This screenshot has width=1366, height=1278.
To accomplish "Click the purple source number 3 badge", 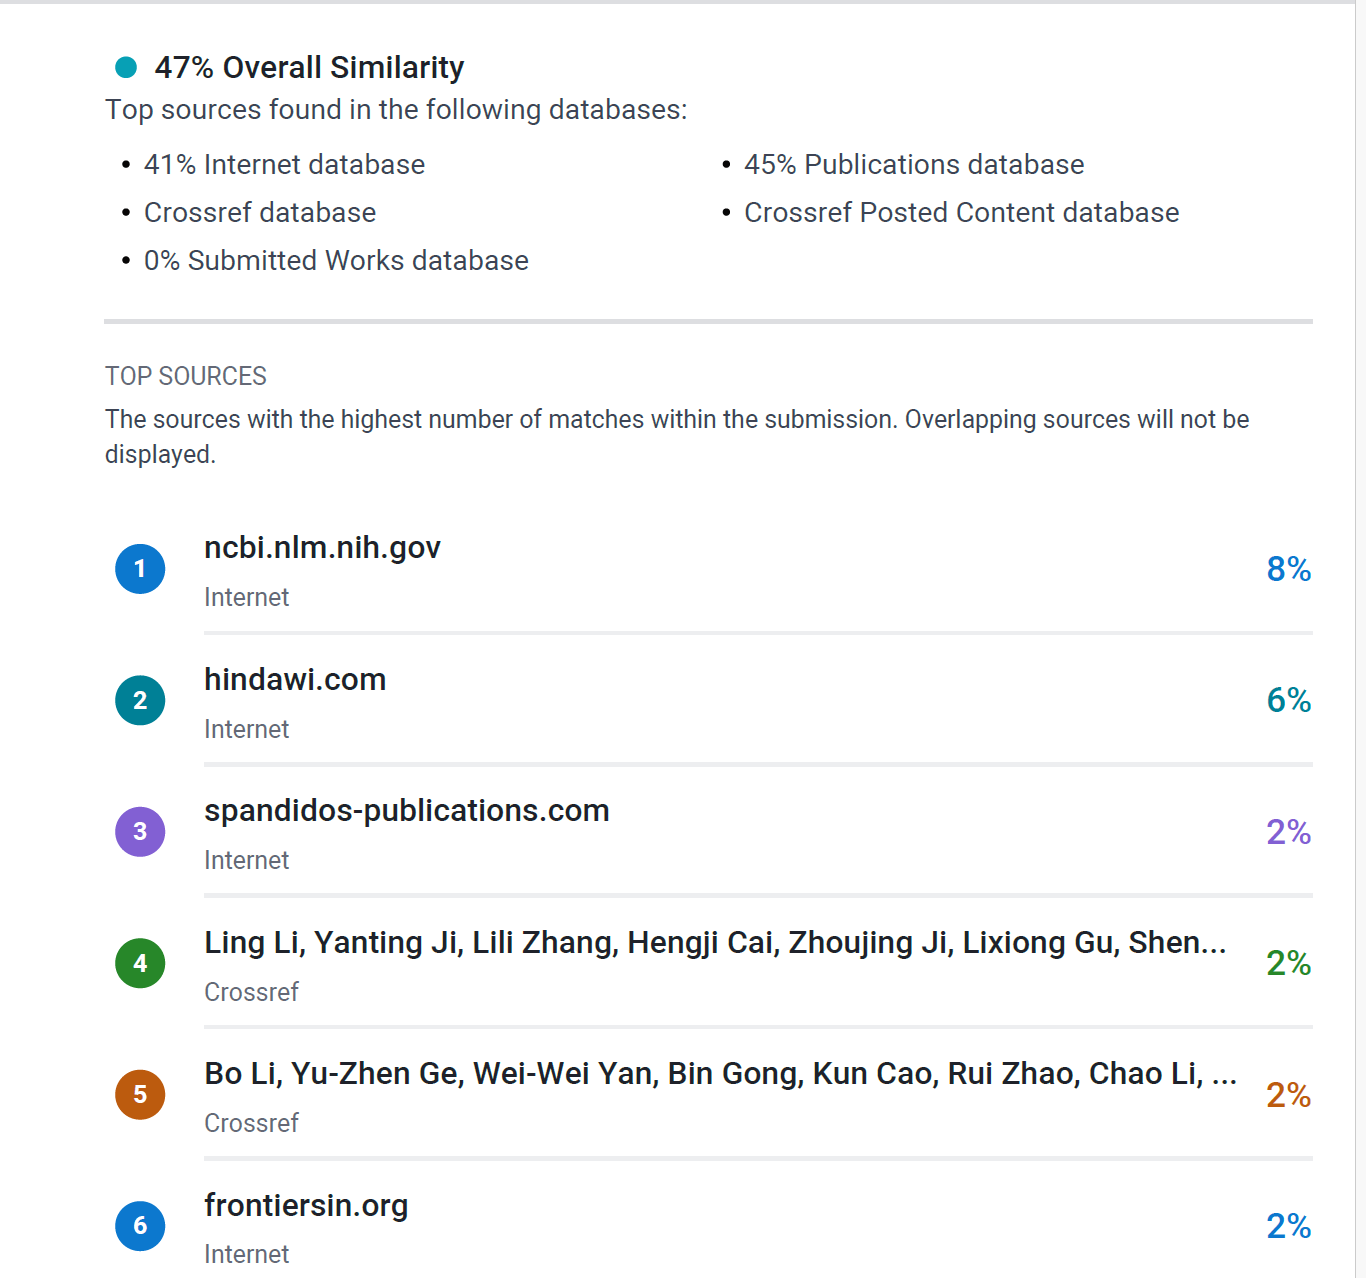I will pos(140,832).
